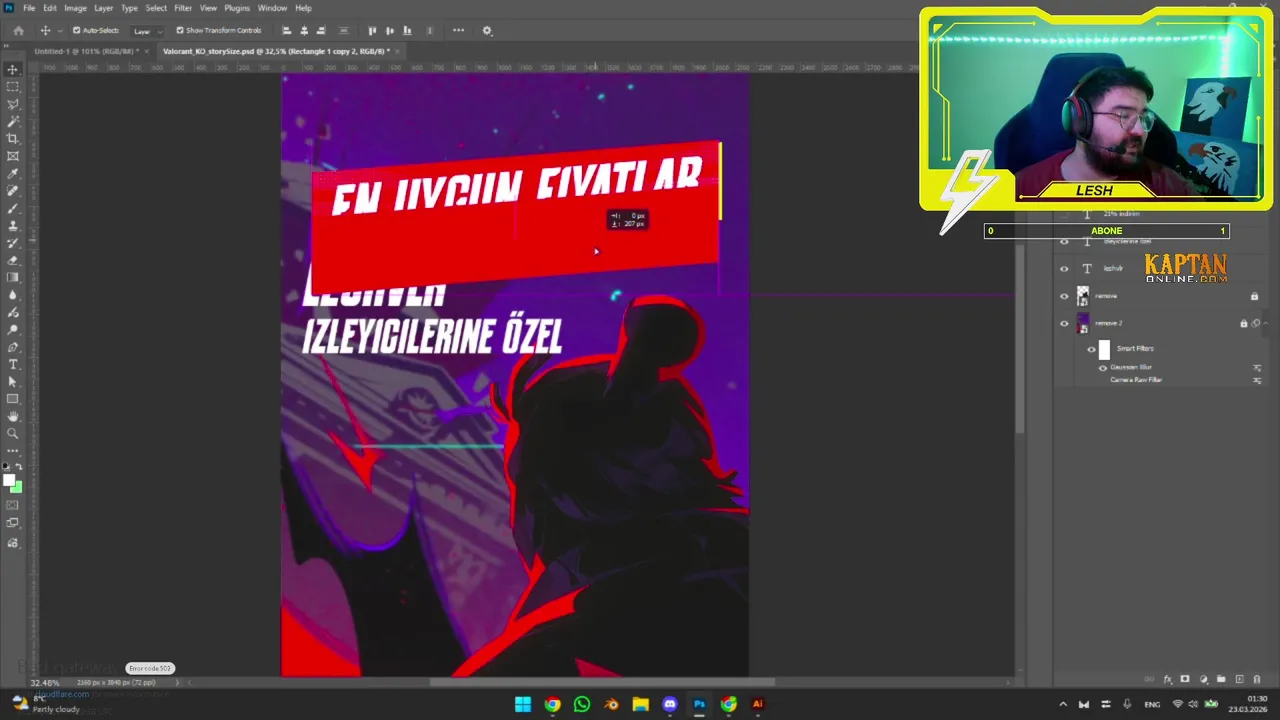Align horizontal centers in options bar
This screenshot has width=1280, height=720.
(x=304, y=30)
